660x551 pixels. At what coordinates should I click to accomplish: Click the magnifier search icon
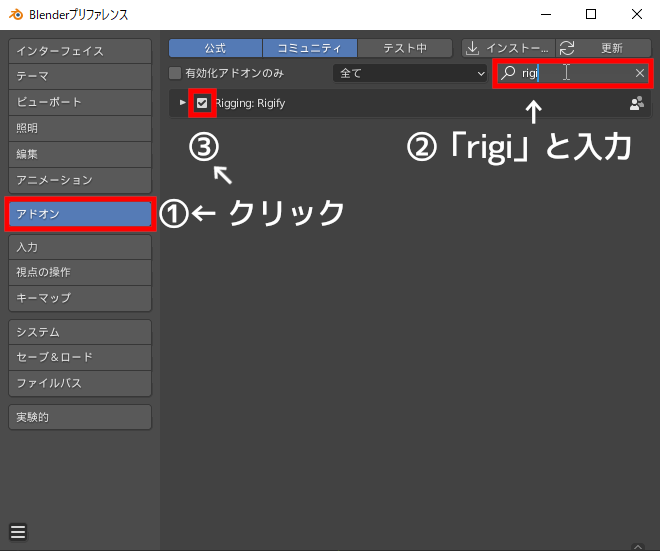508,73
